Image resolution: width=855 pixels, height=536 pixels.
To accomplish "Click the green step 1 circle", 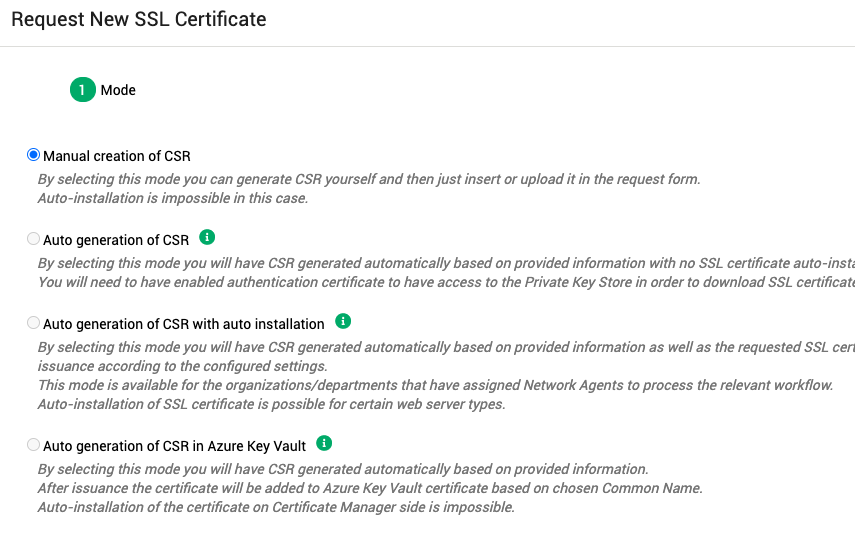I will (x=82, y=90).
